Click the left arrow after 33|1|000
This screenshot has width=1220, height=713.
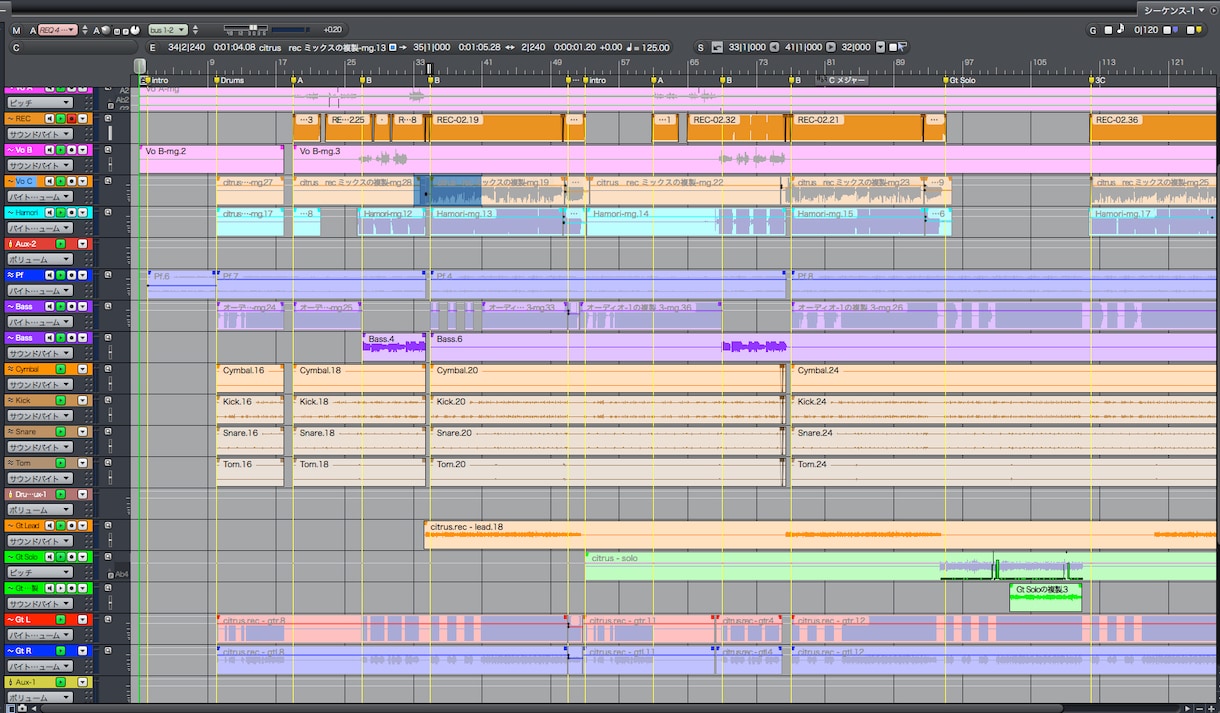776,47
